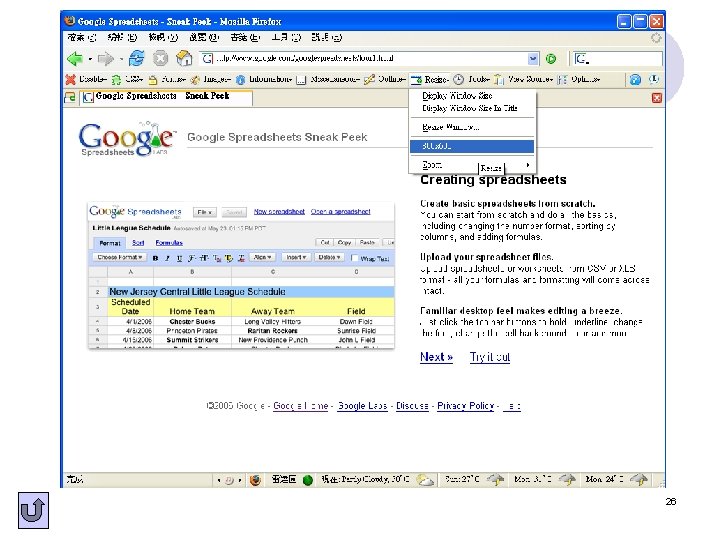The height and width of the screenshot is (540, 720).
Task: Click the Creating spreadsheets heading
Action: click(493, 180)
